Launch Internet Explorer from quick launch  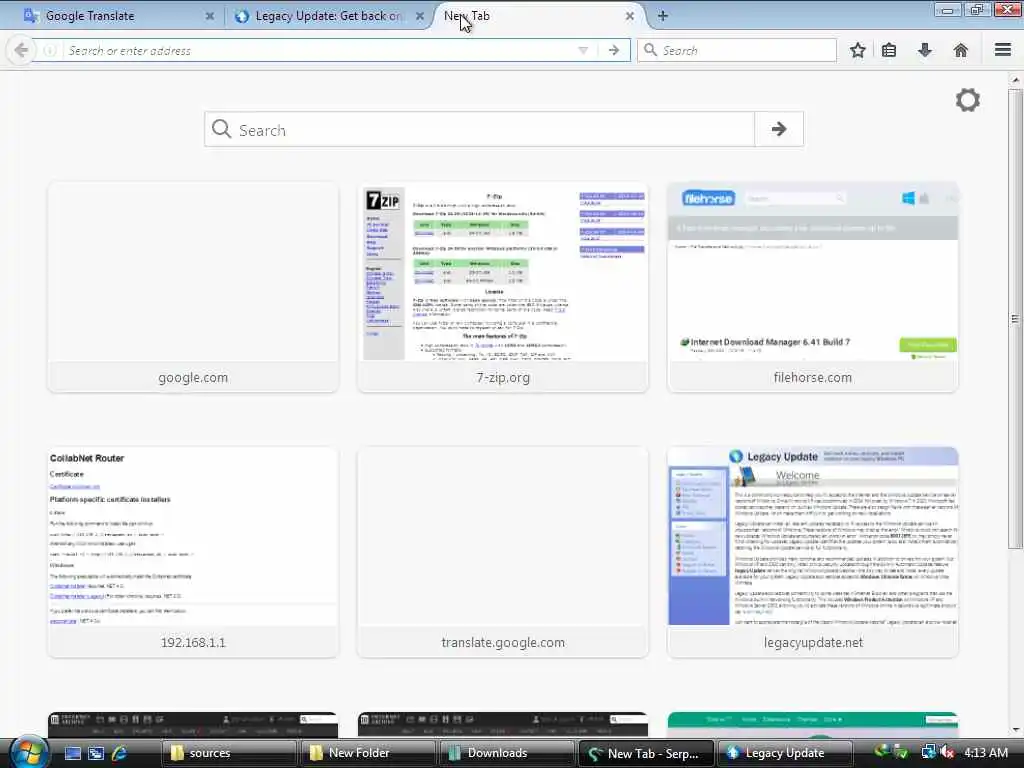coord(120,753)
